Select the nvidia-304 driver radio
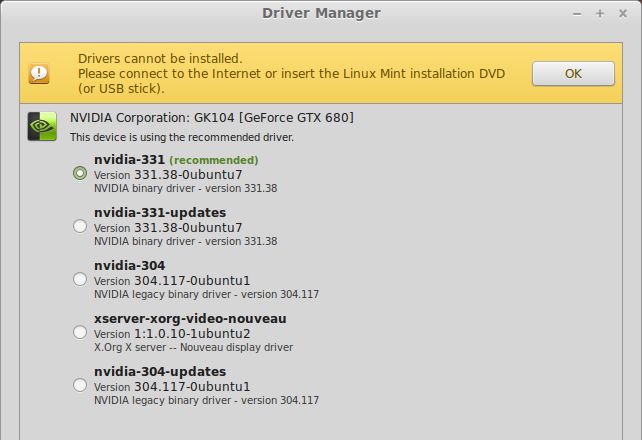The height and width of the screenshot is (440, 642). click(x=80, y=279)
